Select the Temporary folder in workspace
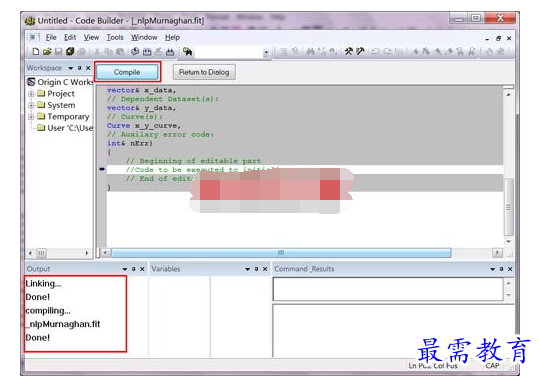 pos(63,117)
